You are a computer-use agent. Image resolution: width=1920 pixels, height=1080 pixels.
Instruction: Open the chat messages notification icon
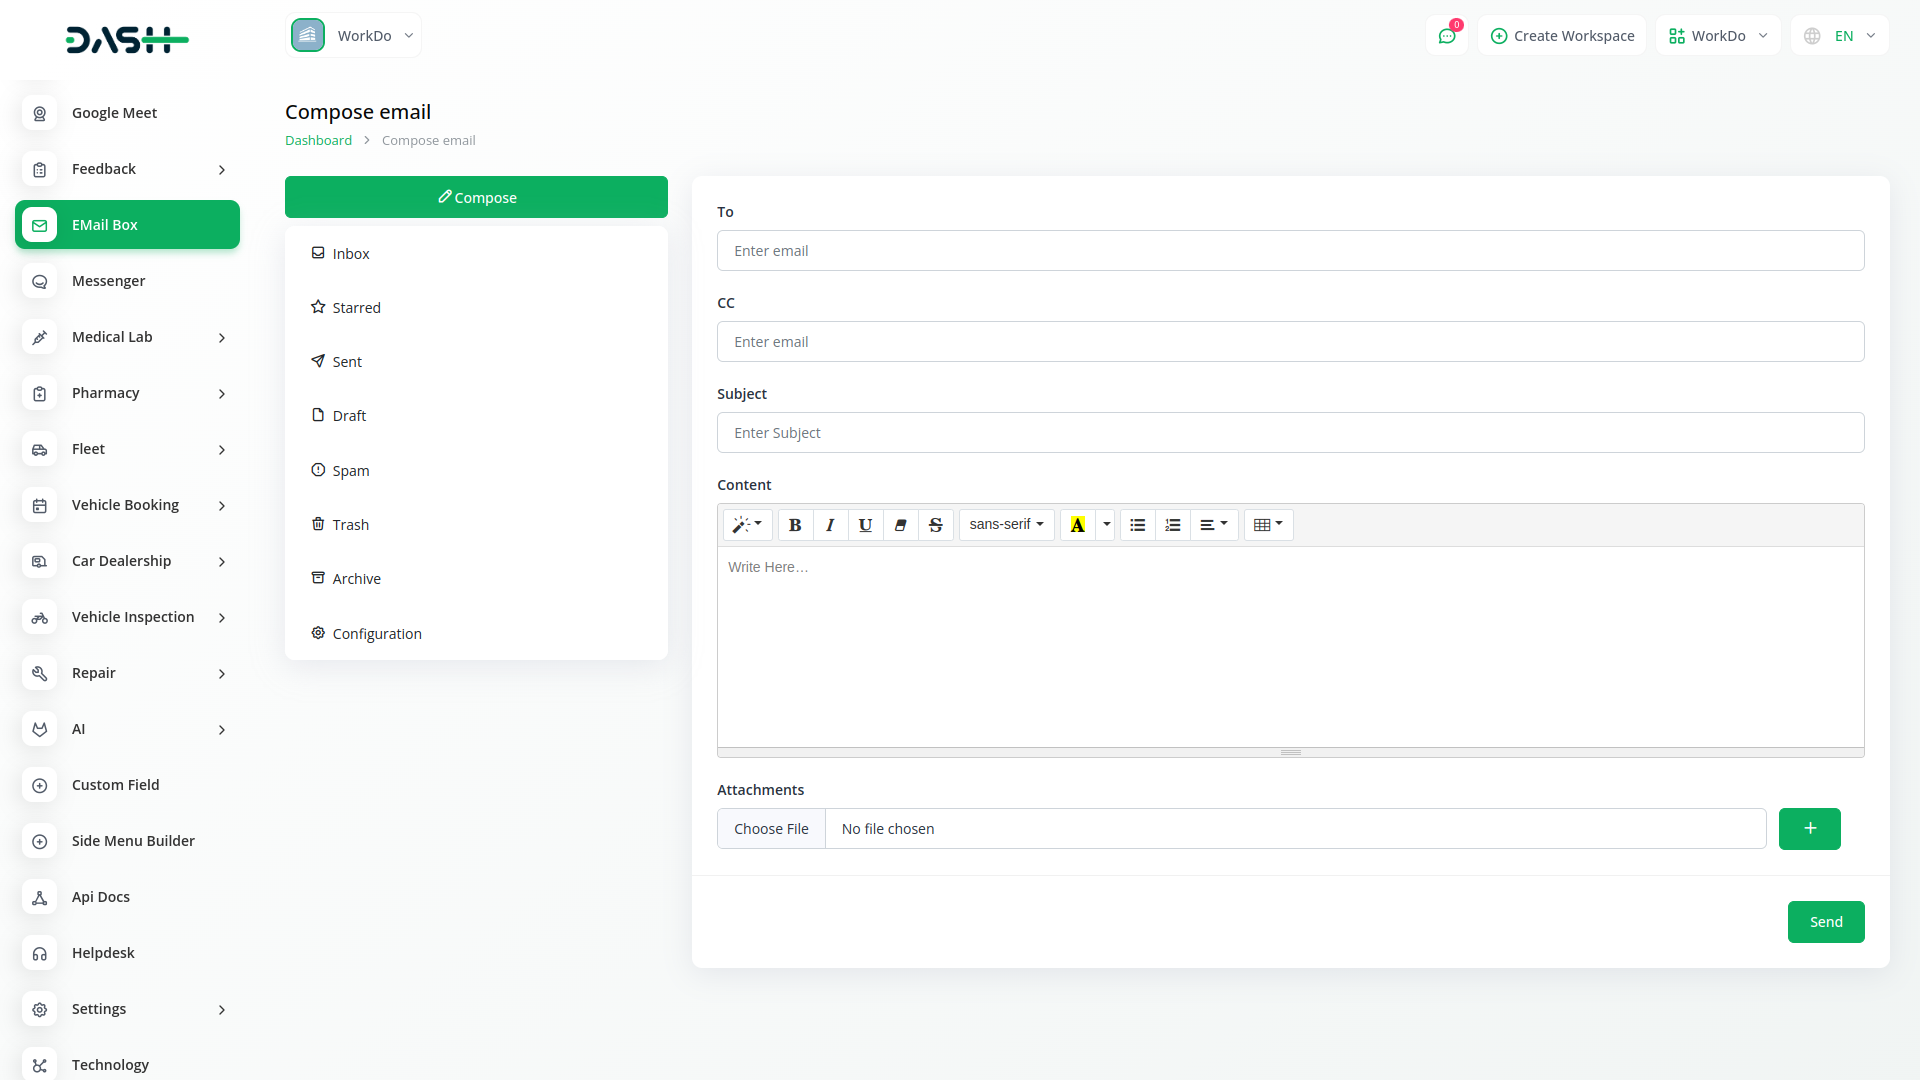click(1447, 36)
